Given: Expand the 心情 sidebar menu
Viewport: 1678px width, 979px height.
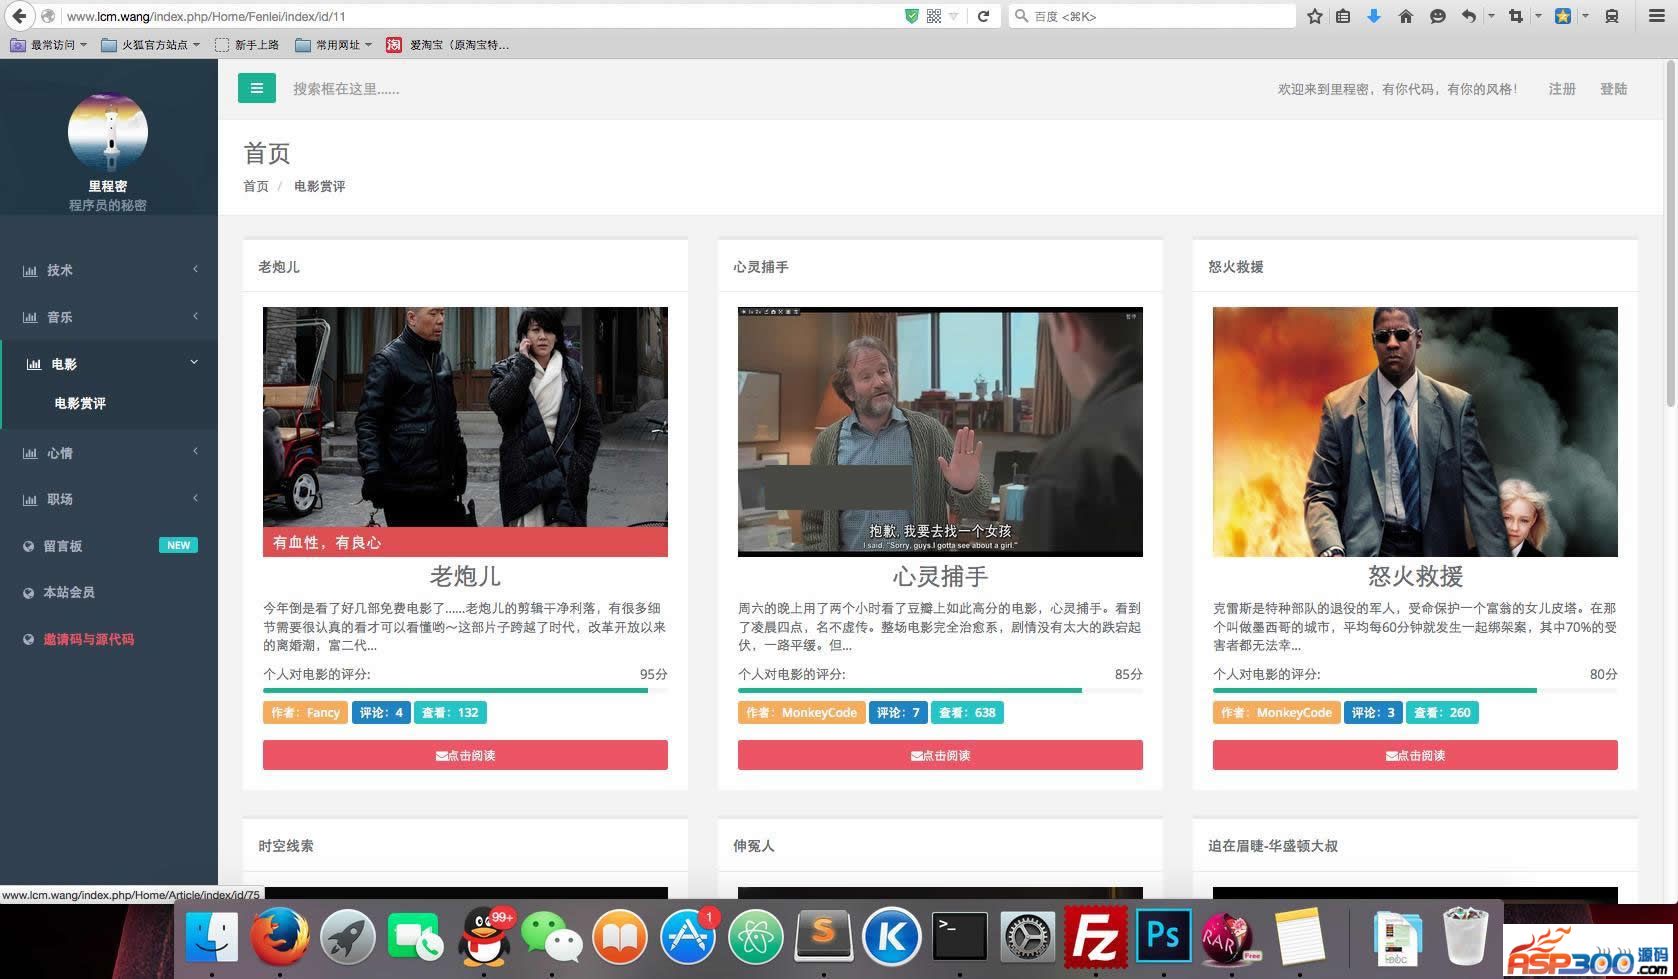Looking at the screenshot, I should (109, 453).
